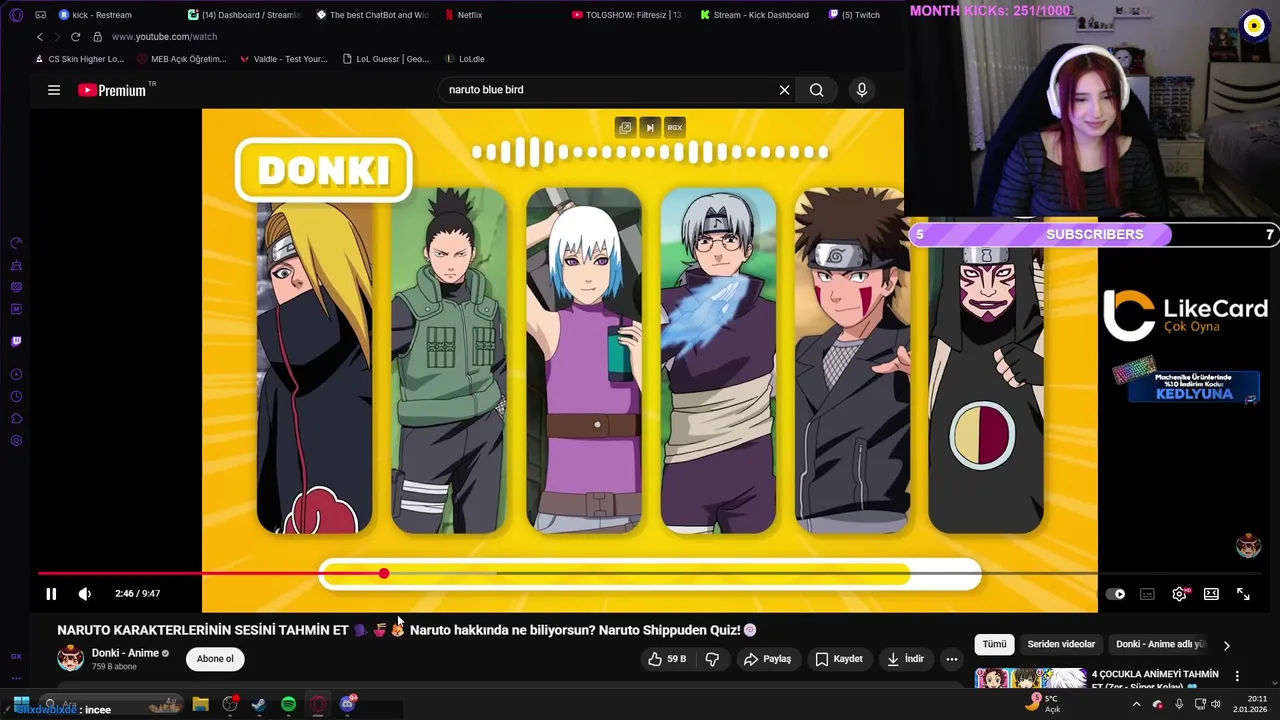The height and width of the screenshot is (720, 1280).
Task: Switch to 'The best ChatBot' tab
Action: click(x=372, y=15)
